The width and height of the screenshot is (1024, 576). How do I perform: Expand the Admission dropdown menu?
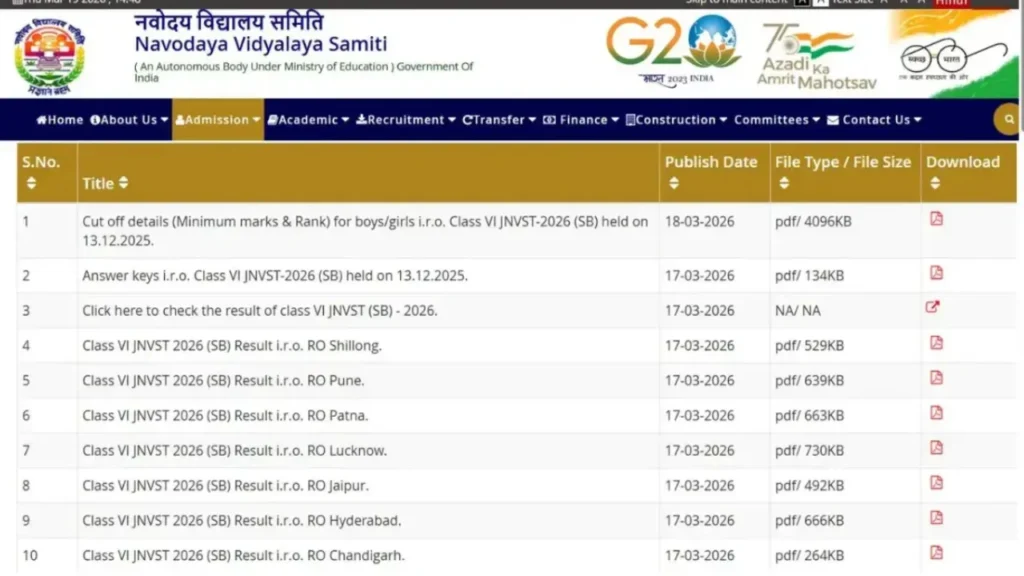tap(217, 120)
